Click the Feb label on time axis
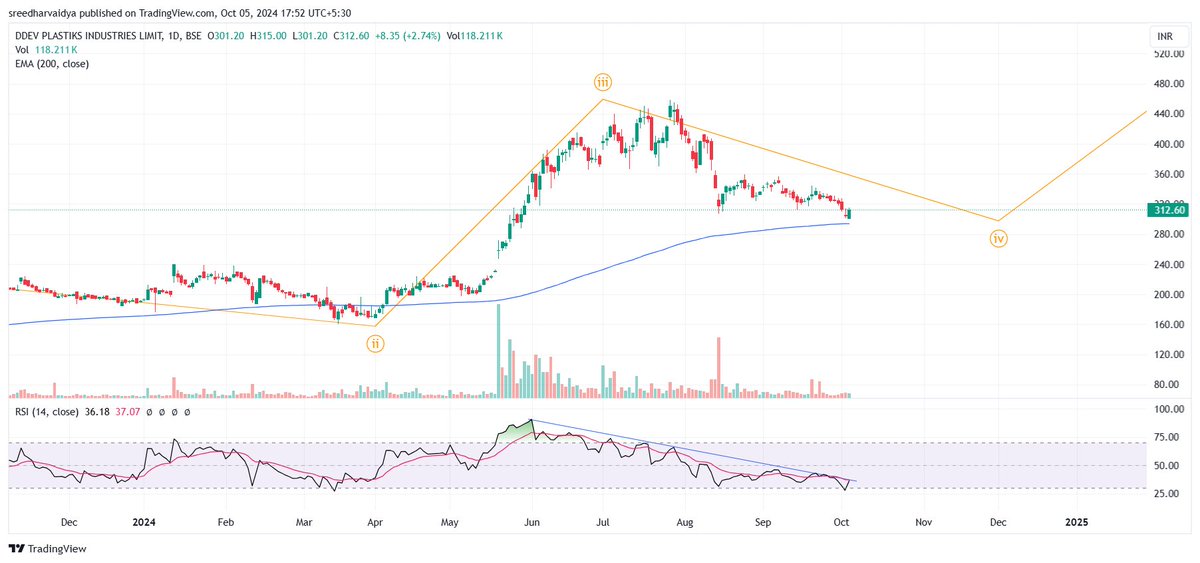This screenshot has width=1200, height=563. [x=225, y=522]
